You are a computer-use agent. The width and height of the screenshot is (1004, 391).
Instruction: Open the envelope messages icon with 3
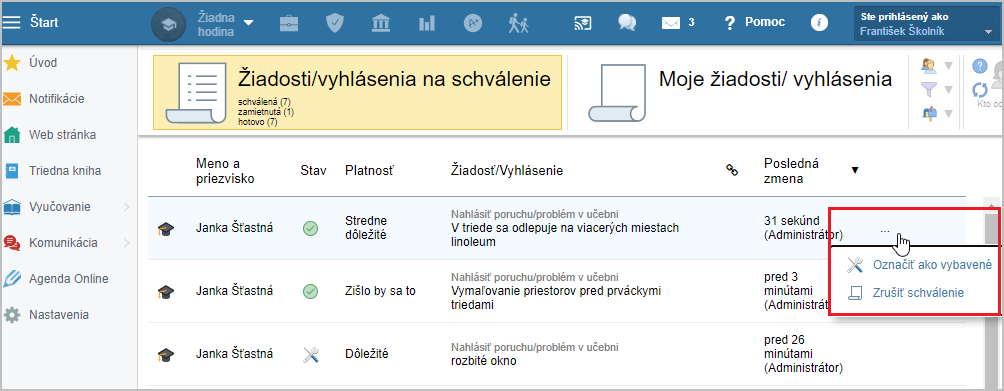tap(678, 23)
